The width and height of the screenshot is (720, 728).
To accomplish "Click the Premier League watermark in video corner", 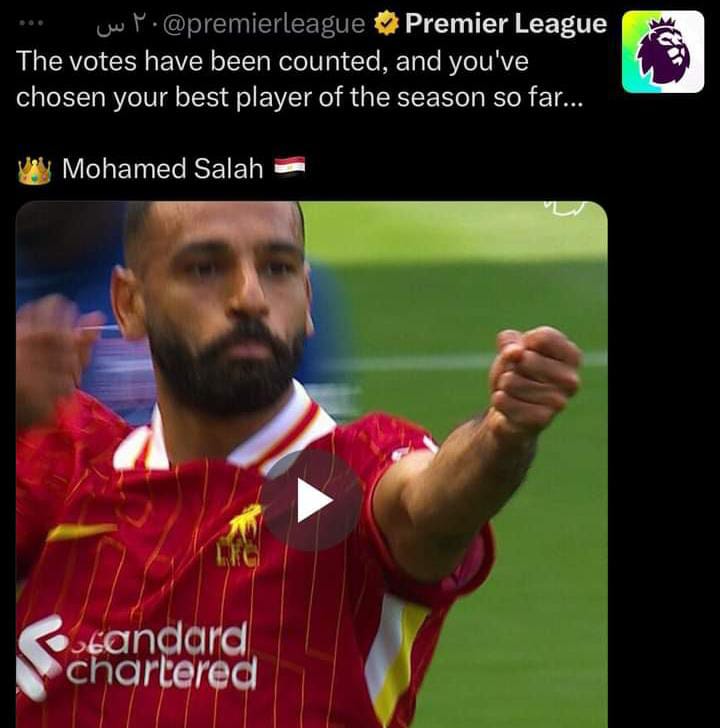I will (564, 208).
